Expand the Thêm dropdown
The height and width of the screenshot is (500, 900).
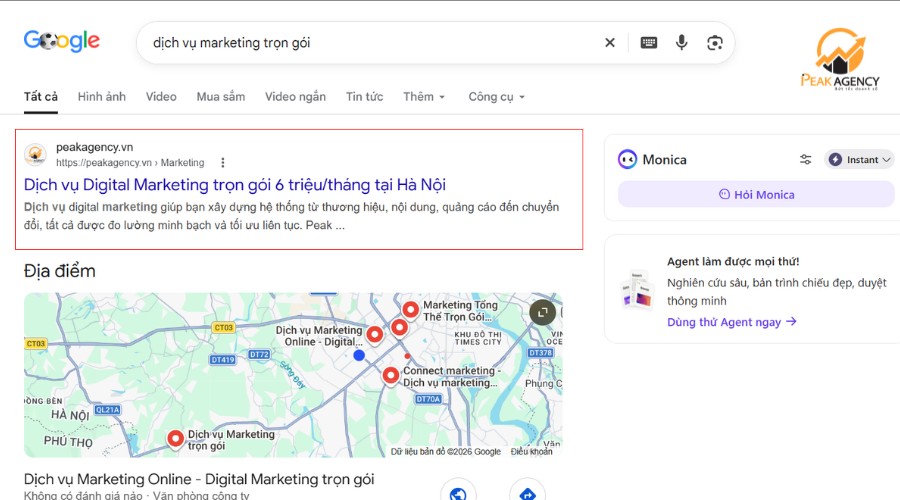pyautogui.click(x=424, y=96)
